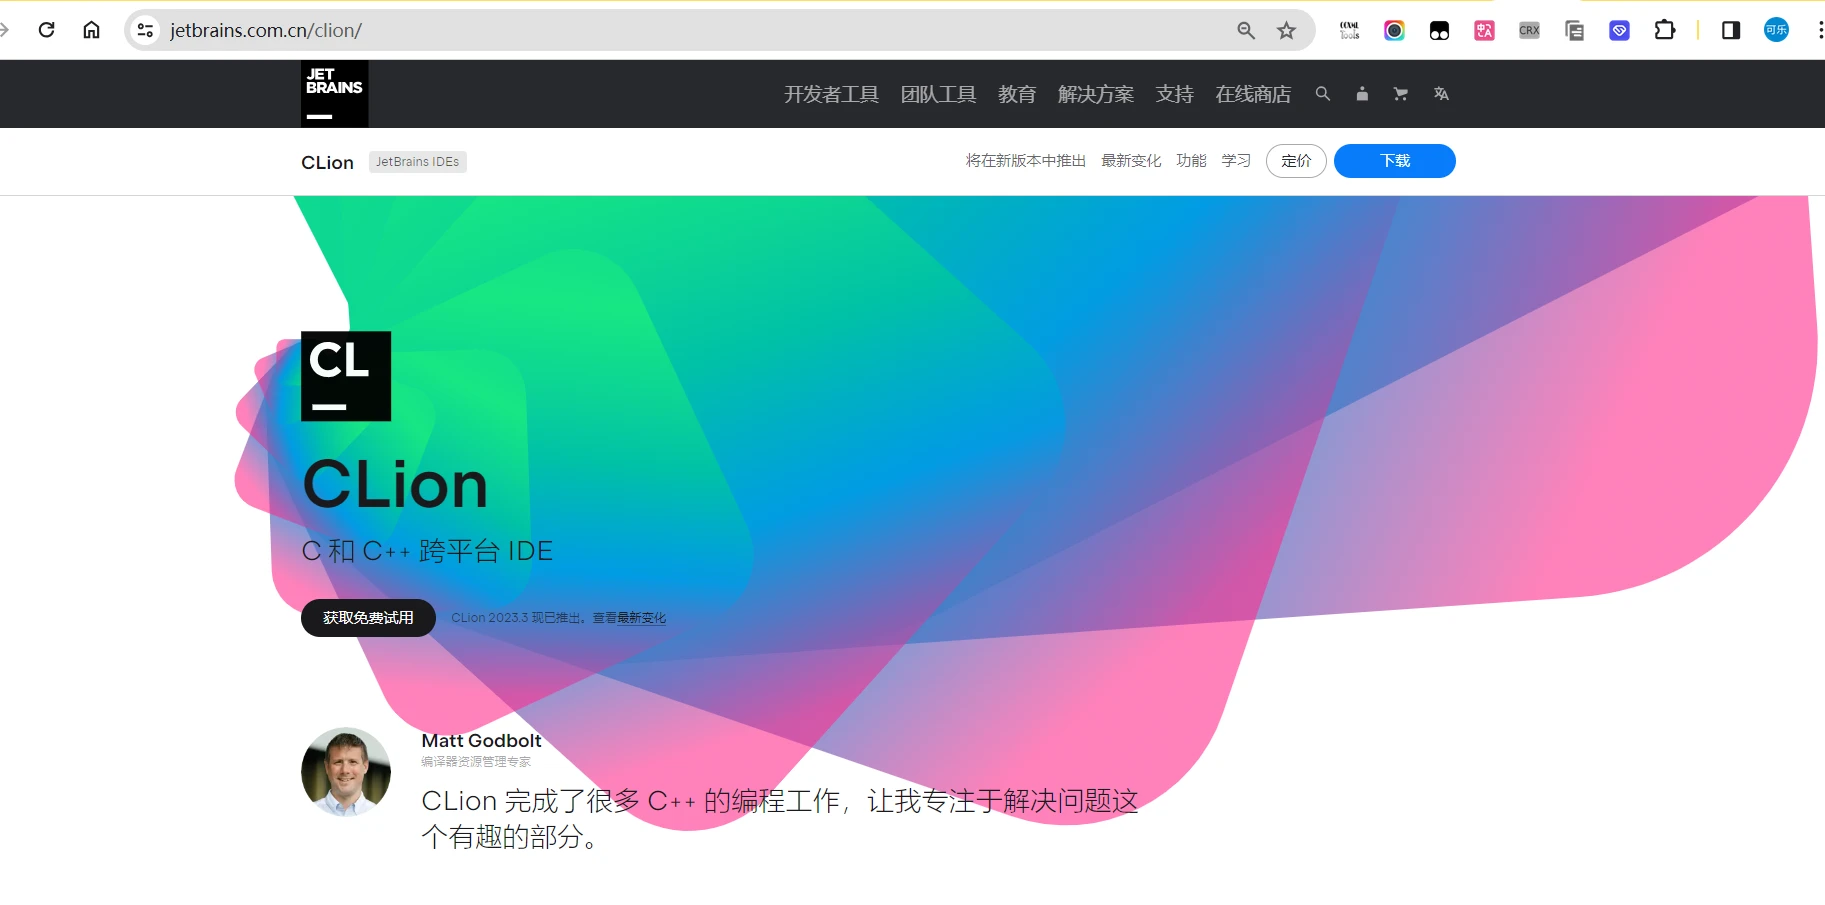
Task: Open the purple shield extension
Action: pos(1619,30)
